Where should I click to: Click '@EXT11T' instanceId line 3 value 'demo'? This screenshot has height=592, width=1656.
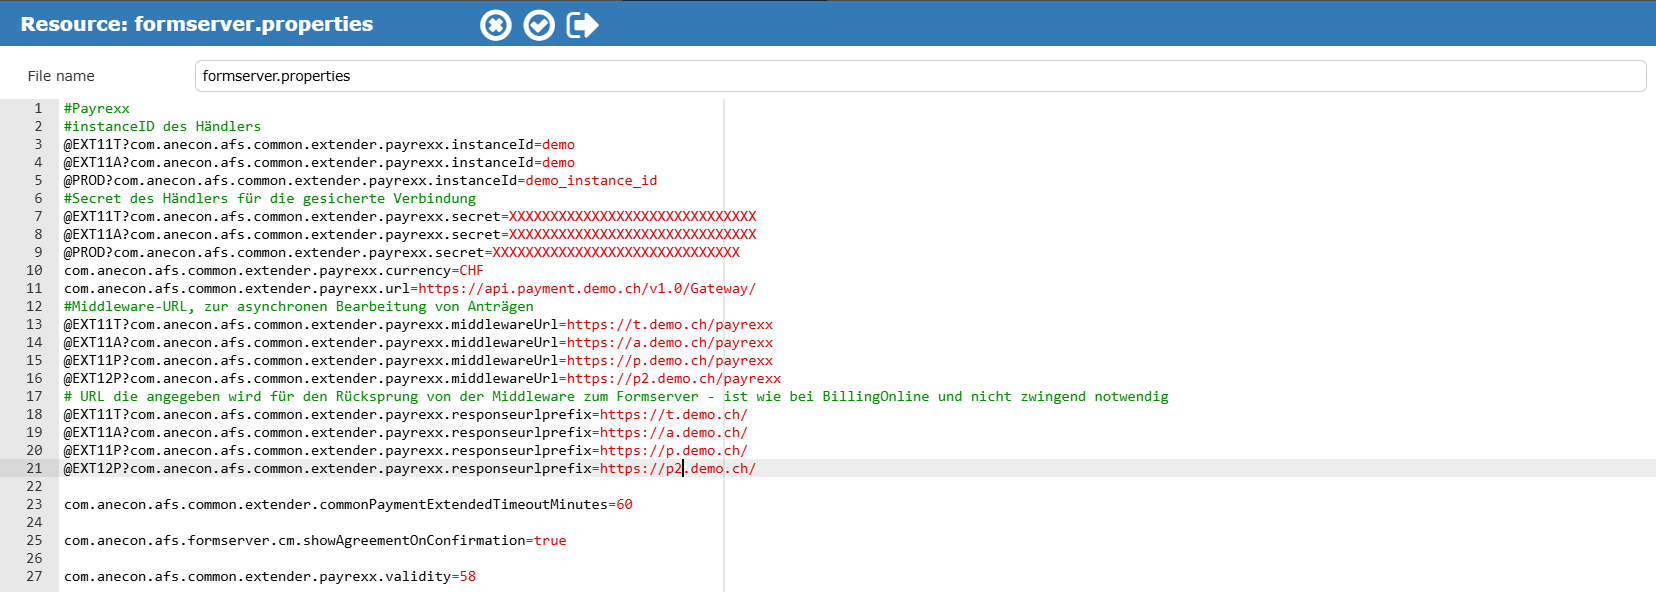point(559,144)
